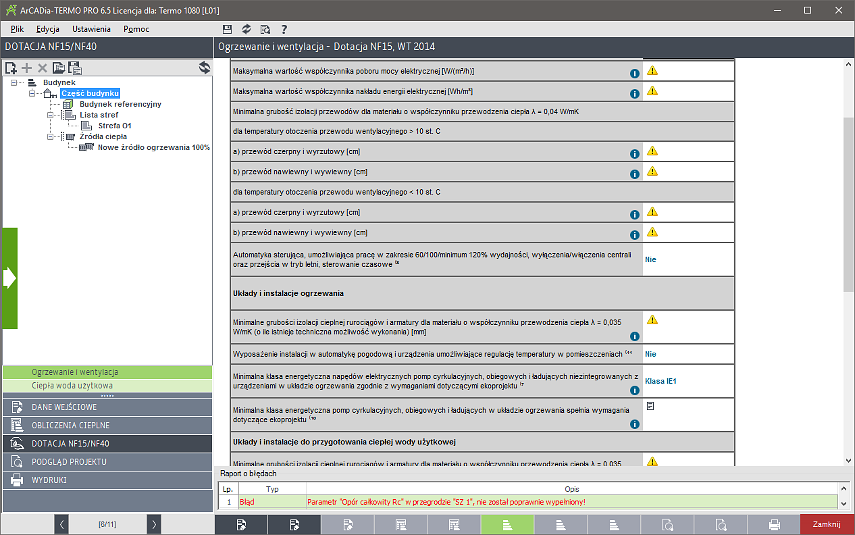Collapse the Źródła ciepła node expander
This screenshot has width=855, height=535.
tap(50, 136)
